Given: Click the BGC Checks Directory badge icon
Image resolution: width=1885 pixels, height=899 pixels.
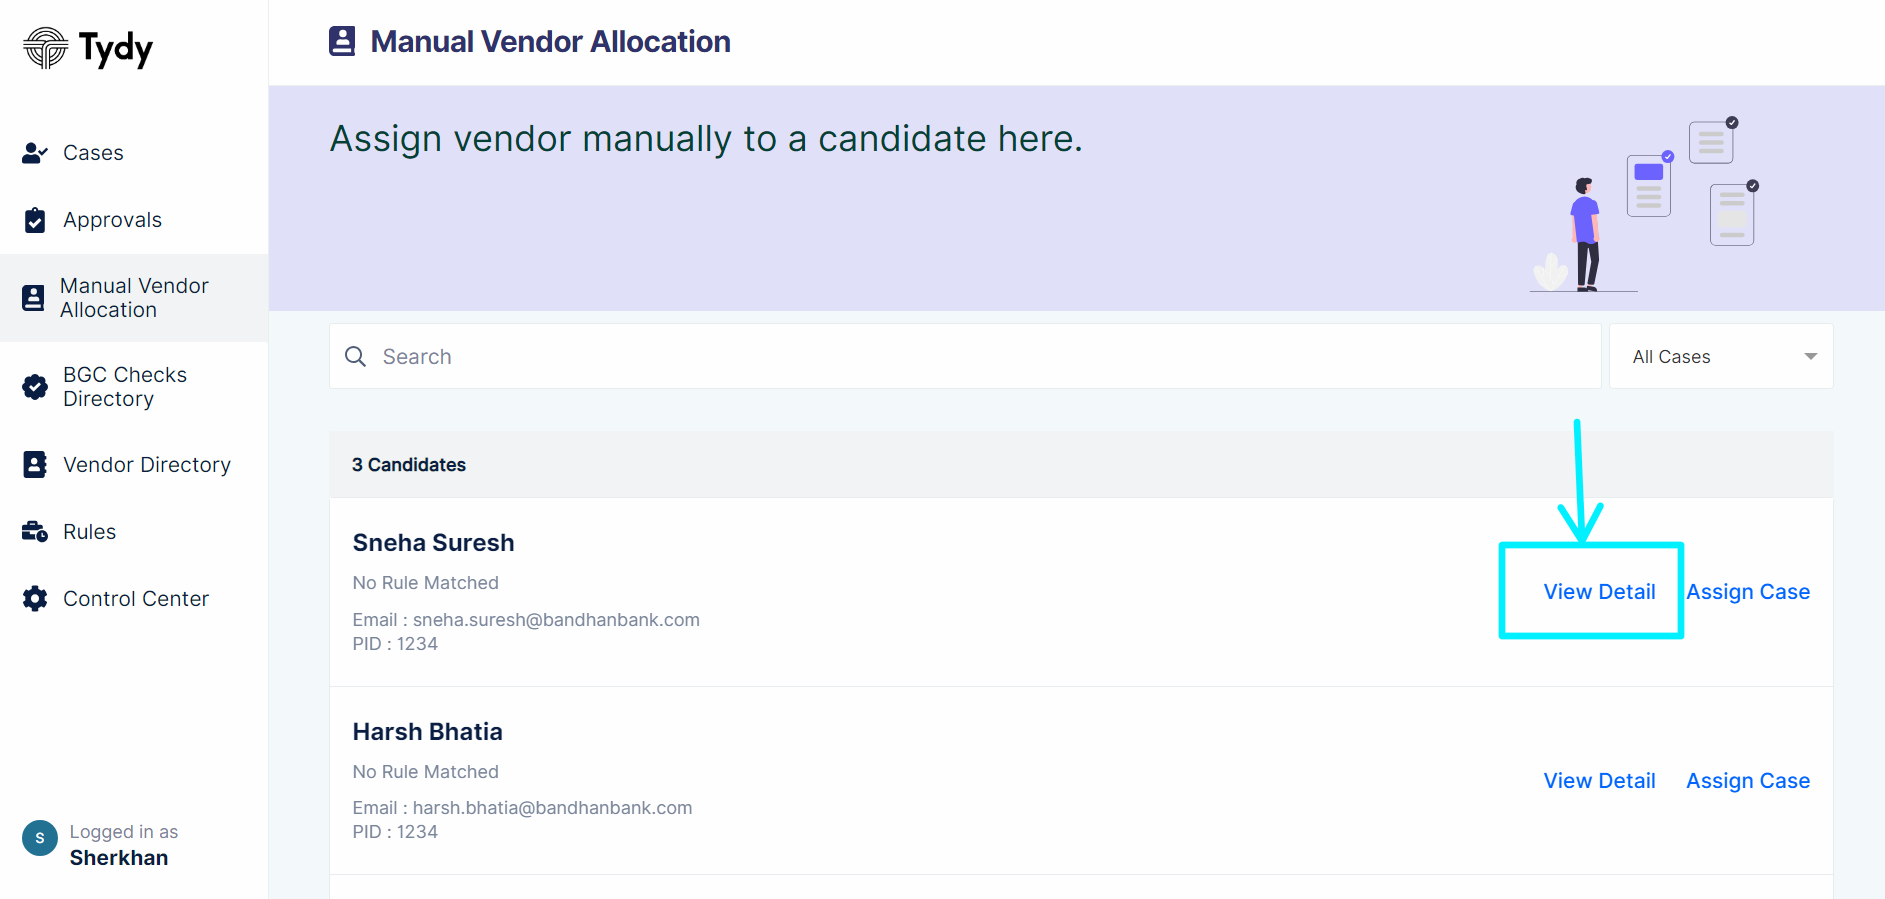Looking at the screenshot, I should 35,387.
